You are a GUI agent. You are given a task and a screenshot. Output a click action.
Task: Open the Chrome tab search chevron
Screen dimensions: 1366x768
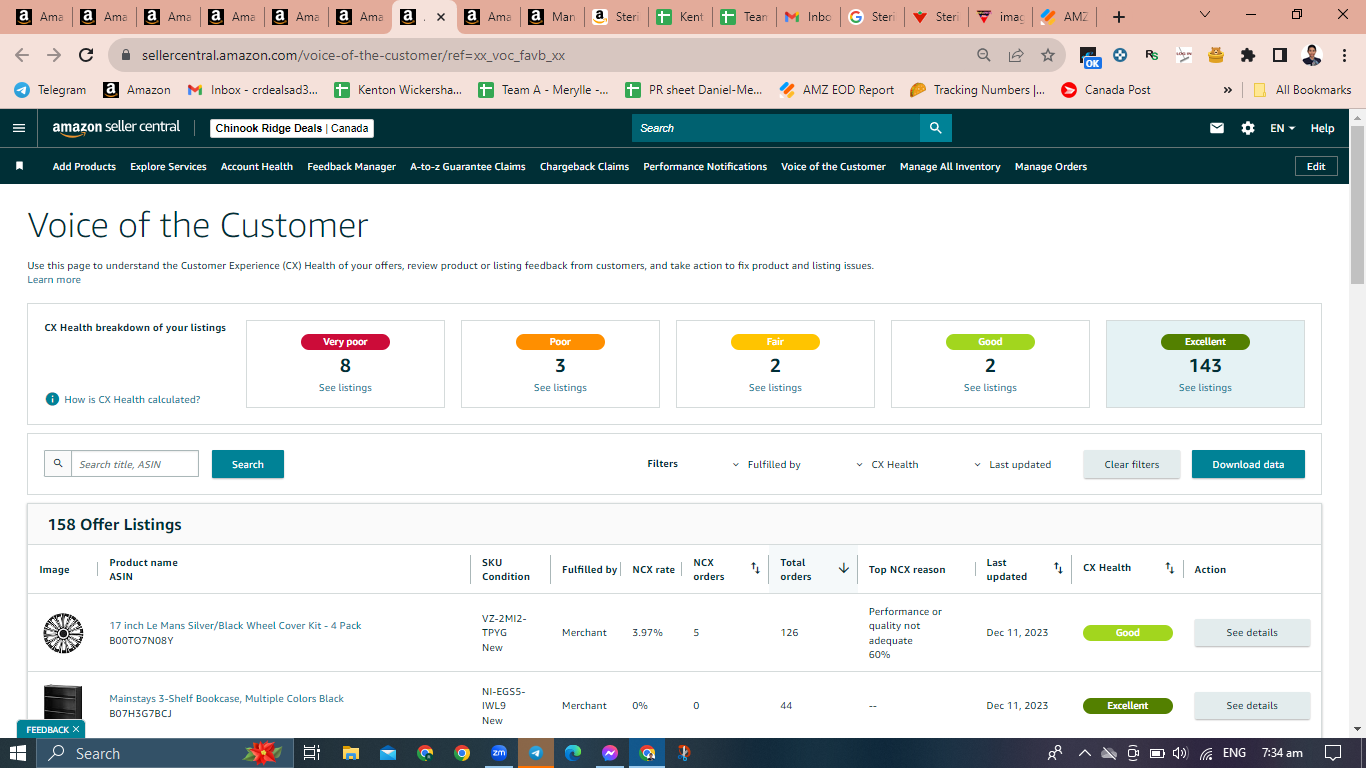1205,15
